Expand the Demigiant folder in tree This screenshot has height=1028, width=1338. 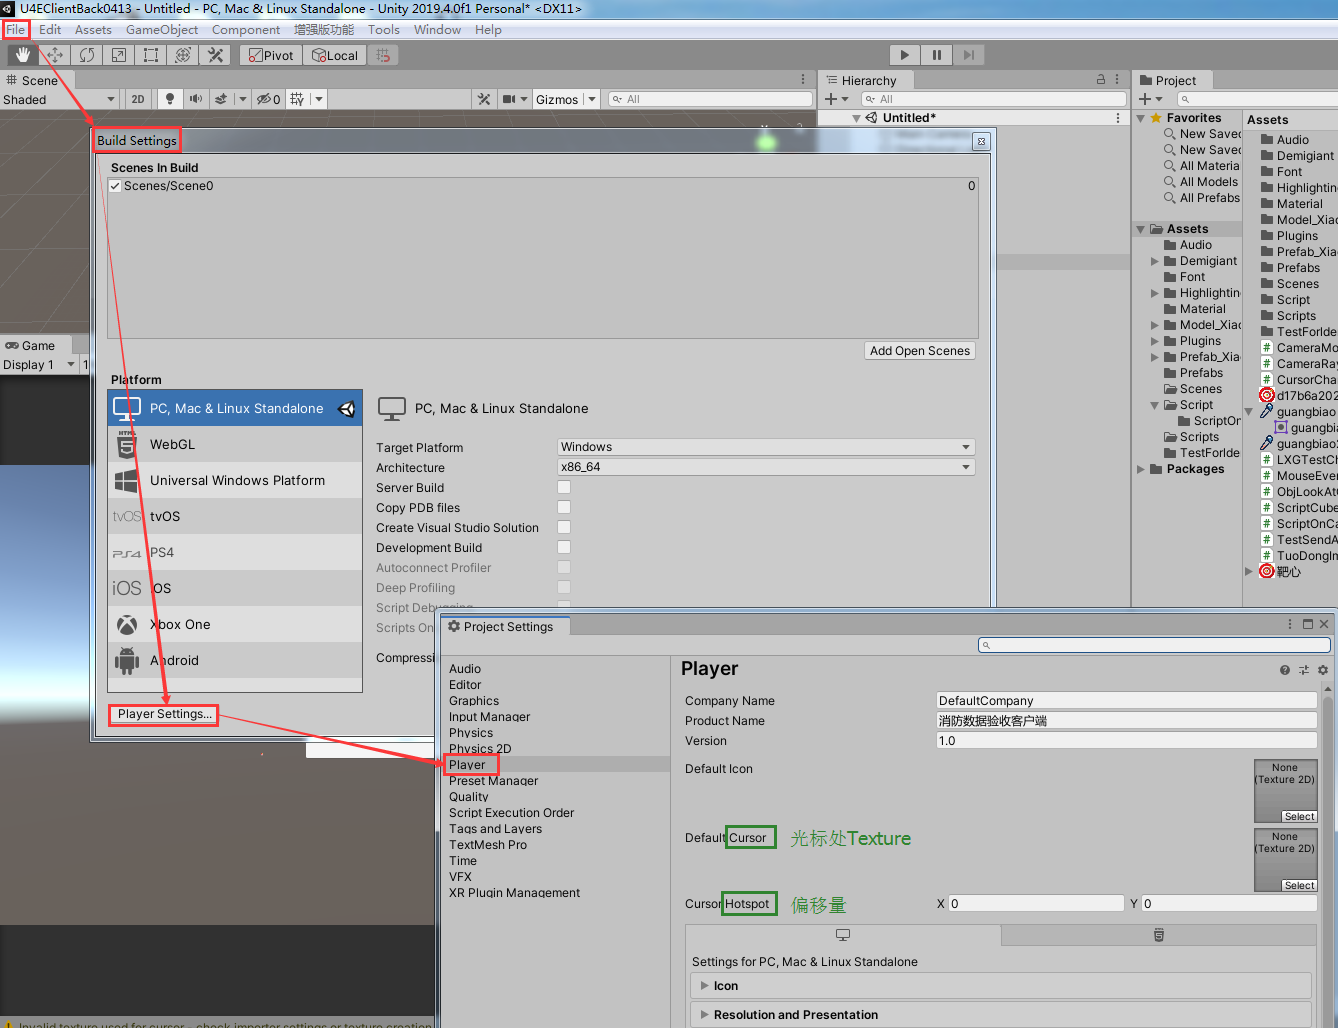click(1155, 261)
